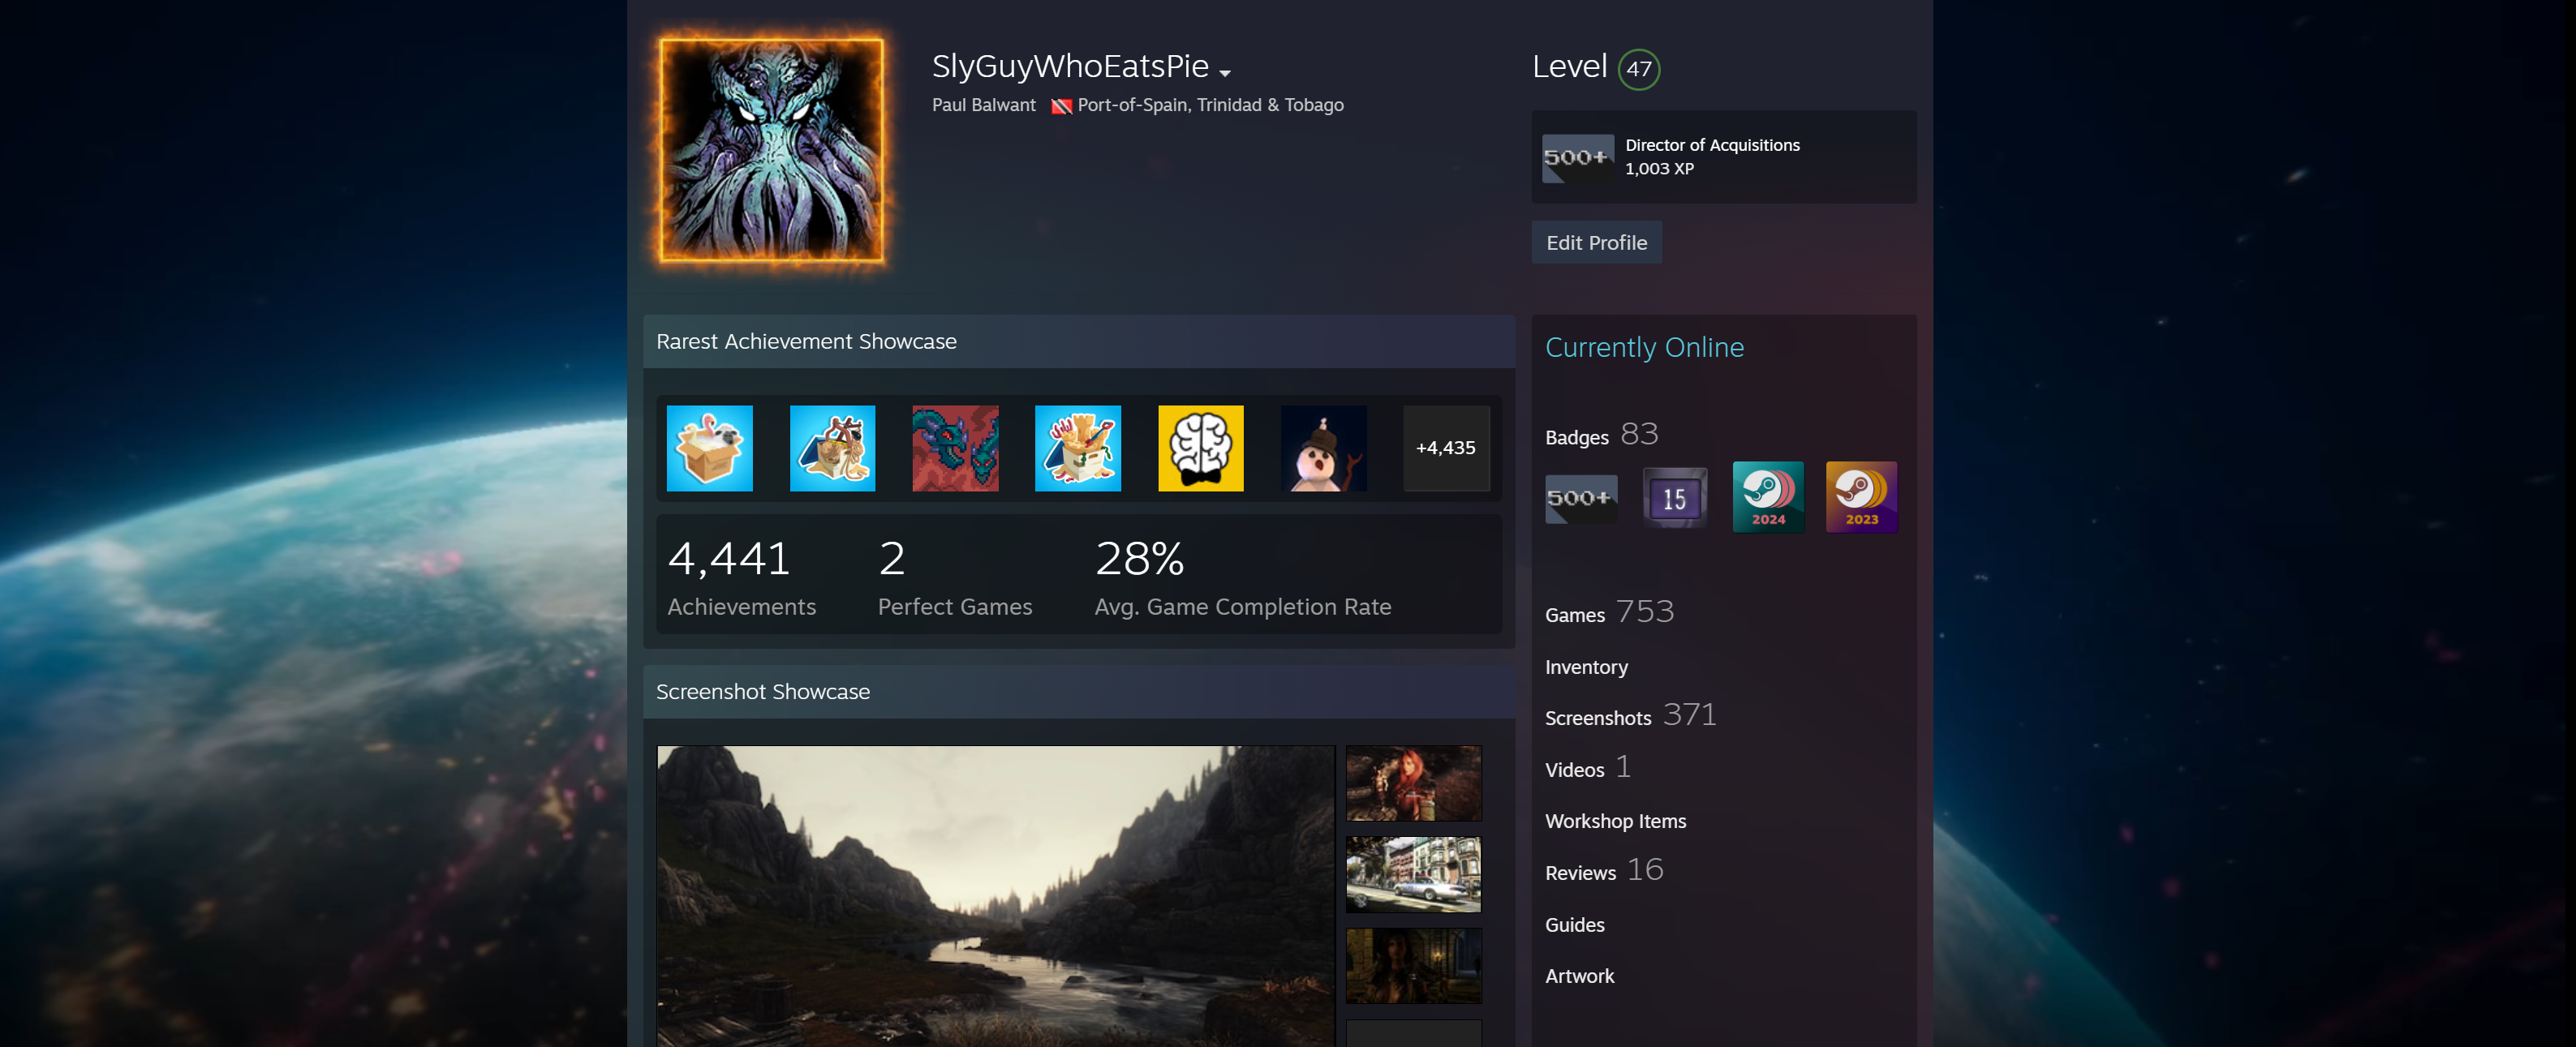Click the 1,003 XP text
The width and height of the screenshot is (2576, 1047).
(1658, 169)
